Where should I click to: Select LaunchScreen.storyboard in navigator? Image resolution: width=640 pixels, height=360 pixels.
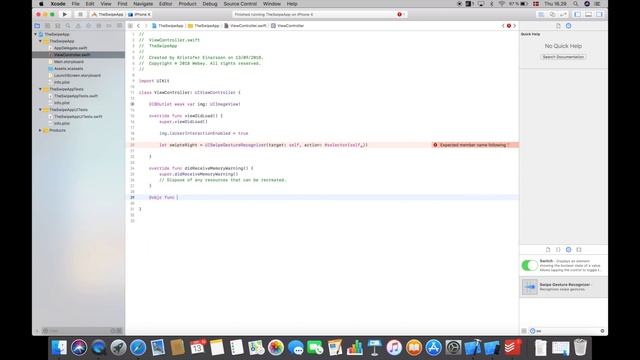click(77, 76)
